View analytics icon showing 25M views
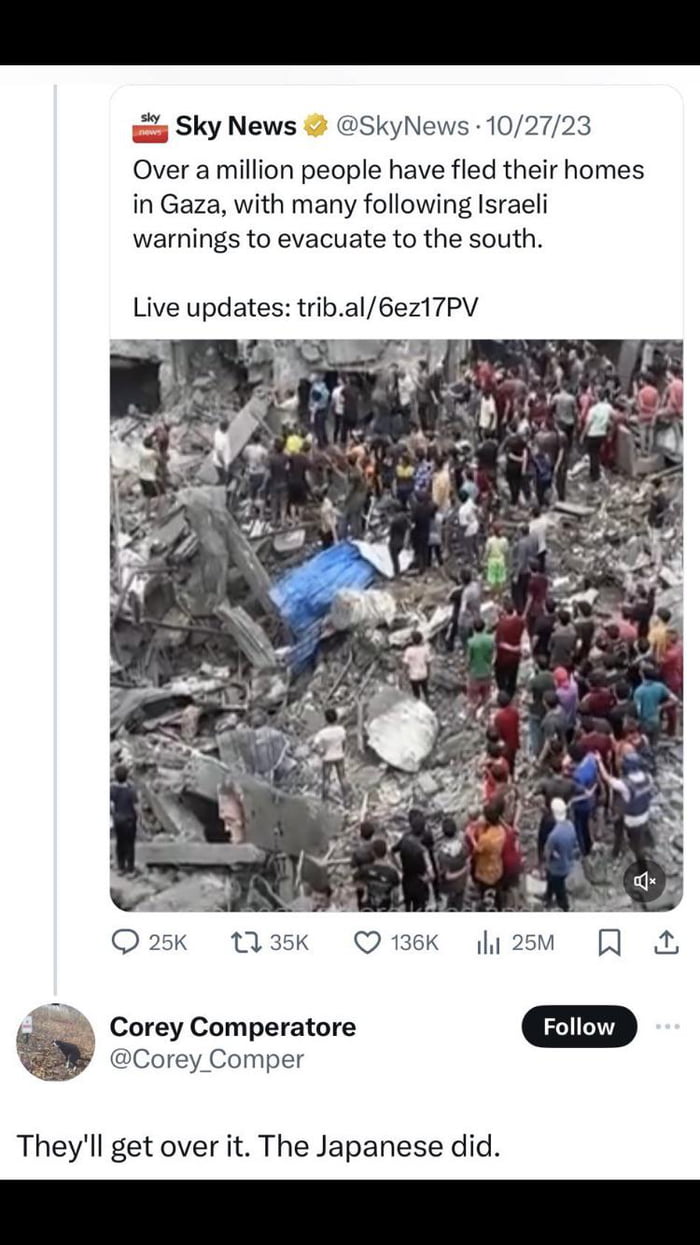Image resolution: width=700 pixels, height=1245 pixels. pyautogui.click(x=487, y=941)
